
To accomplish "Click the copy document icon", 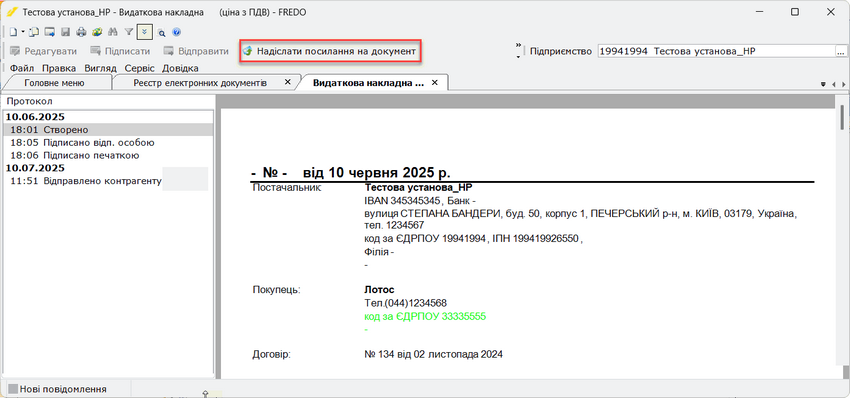I will [x=34, y=32].
